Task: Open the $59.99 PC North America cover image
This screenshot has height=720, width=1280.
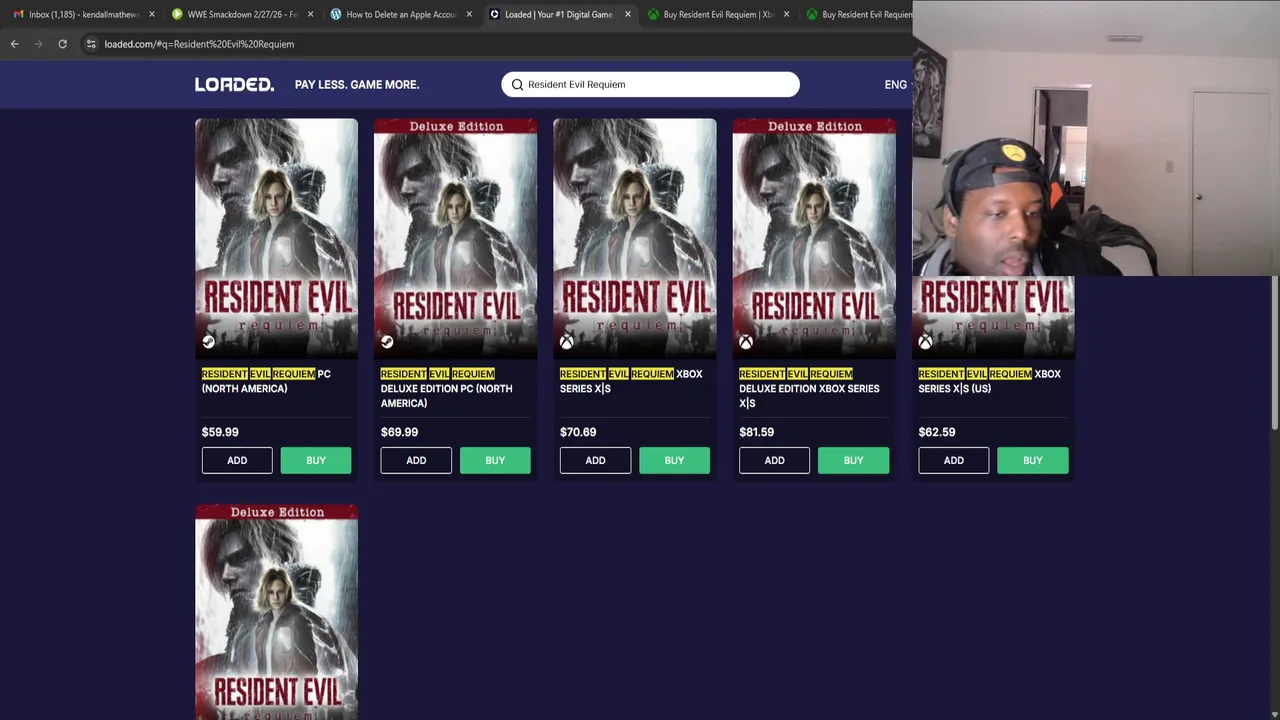Action: coord(276,238)
